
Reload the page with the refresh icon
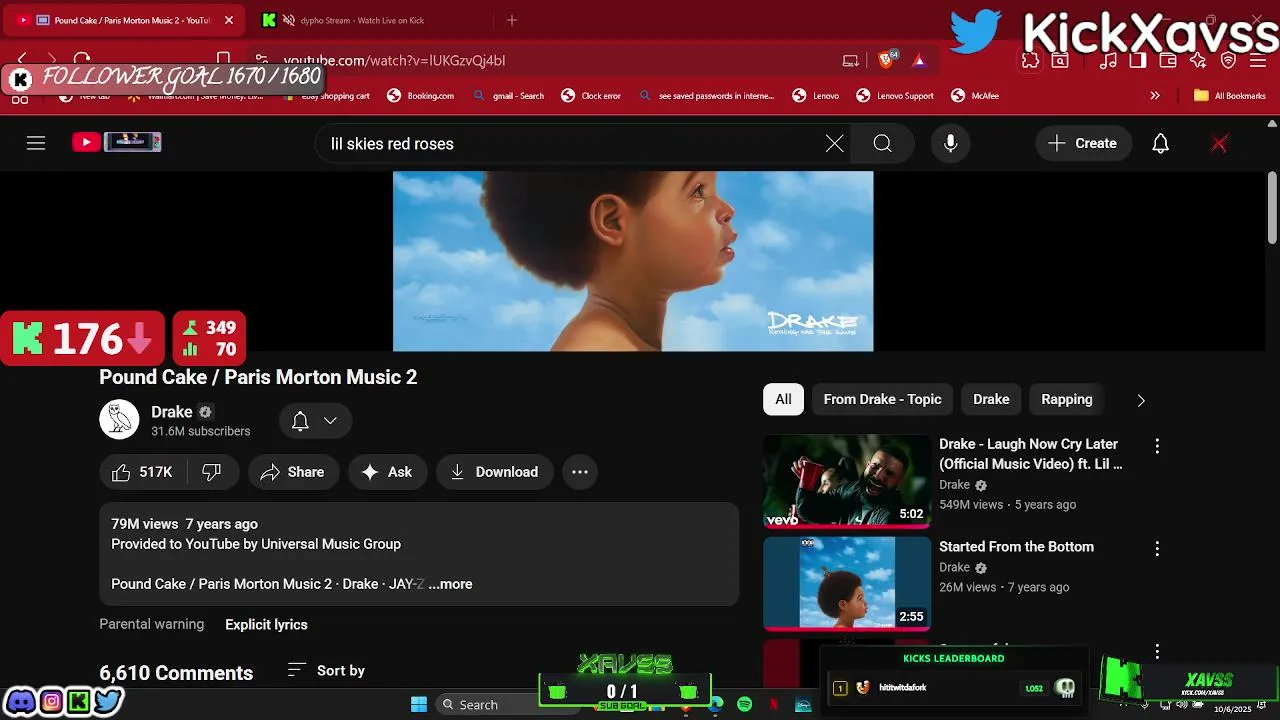82,59
